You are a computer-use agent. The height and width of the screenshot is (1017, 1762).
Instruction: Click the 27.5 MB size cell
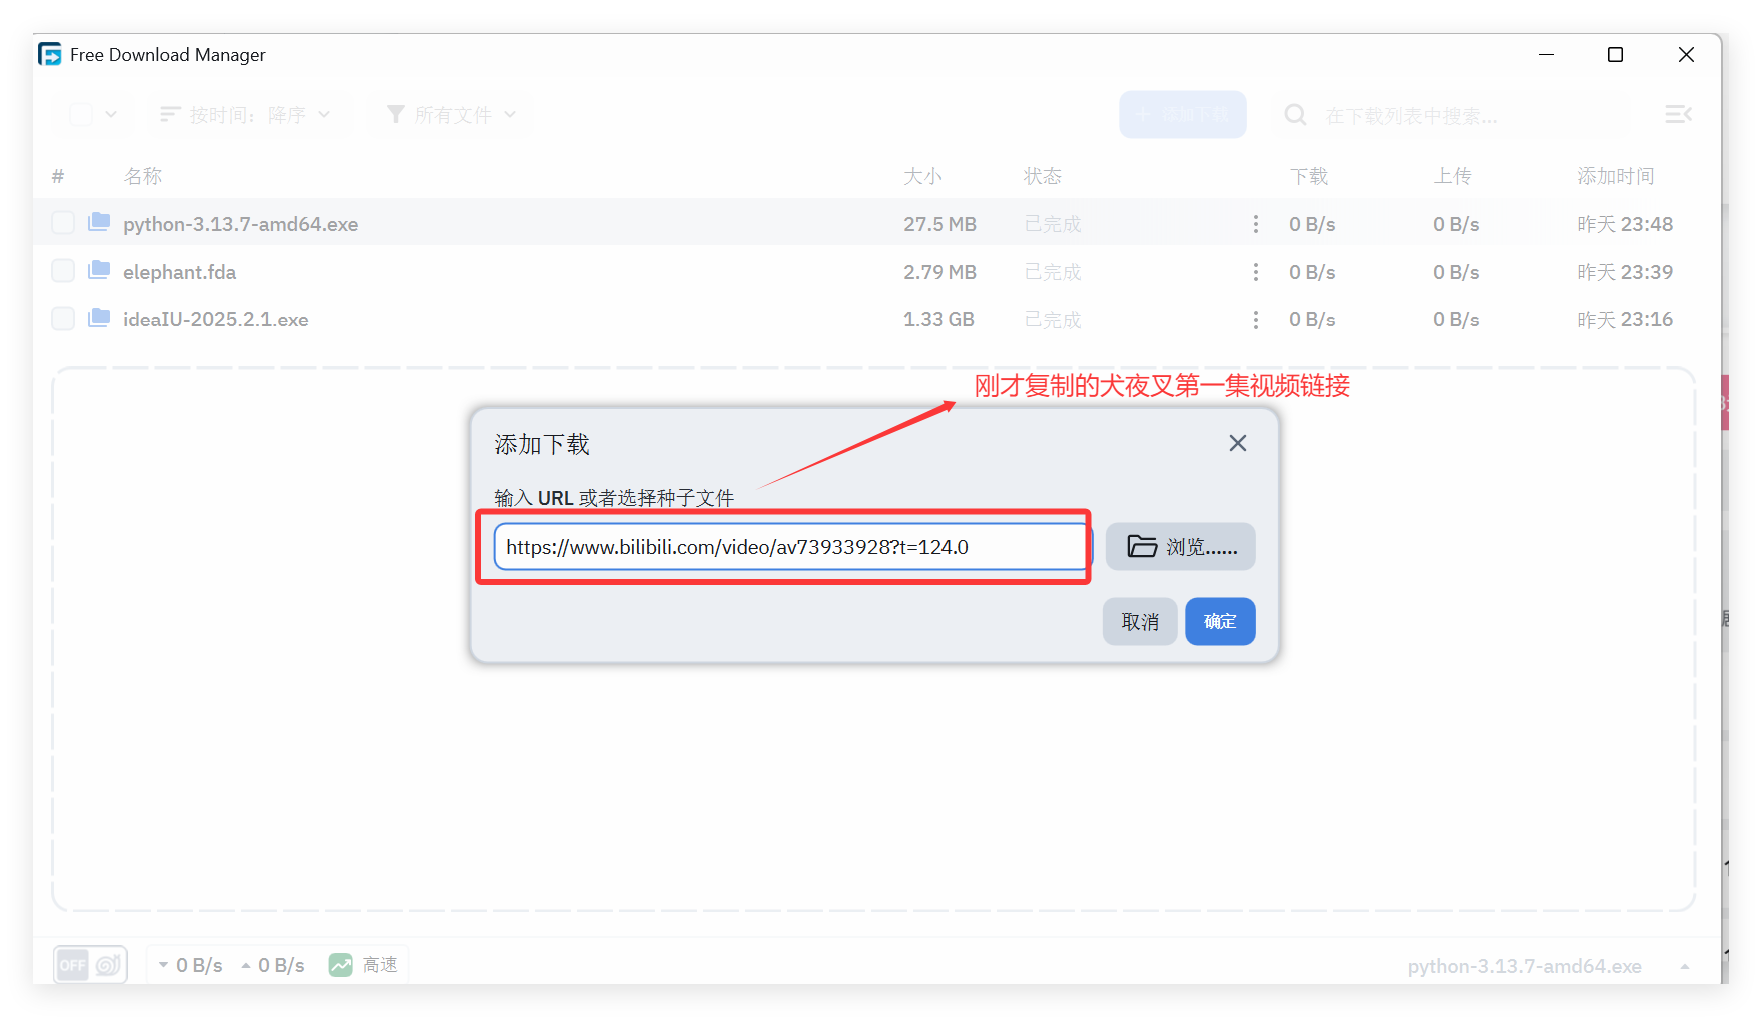[940, 224]
